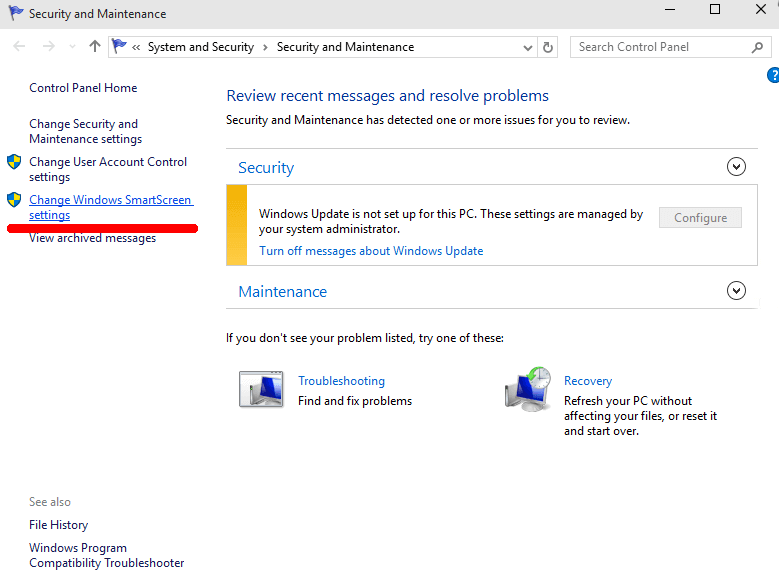779x578 pixels.
Task: Collapse the Security section chevron
Action: pos(736,166)
